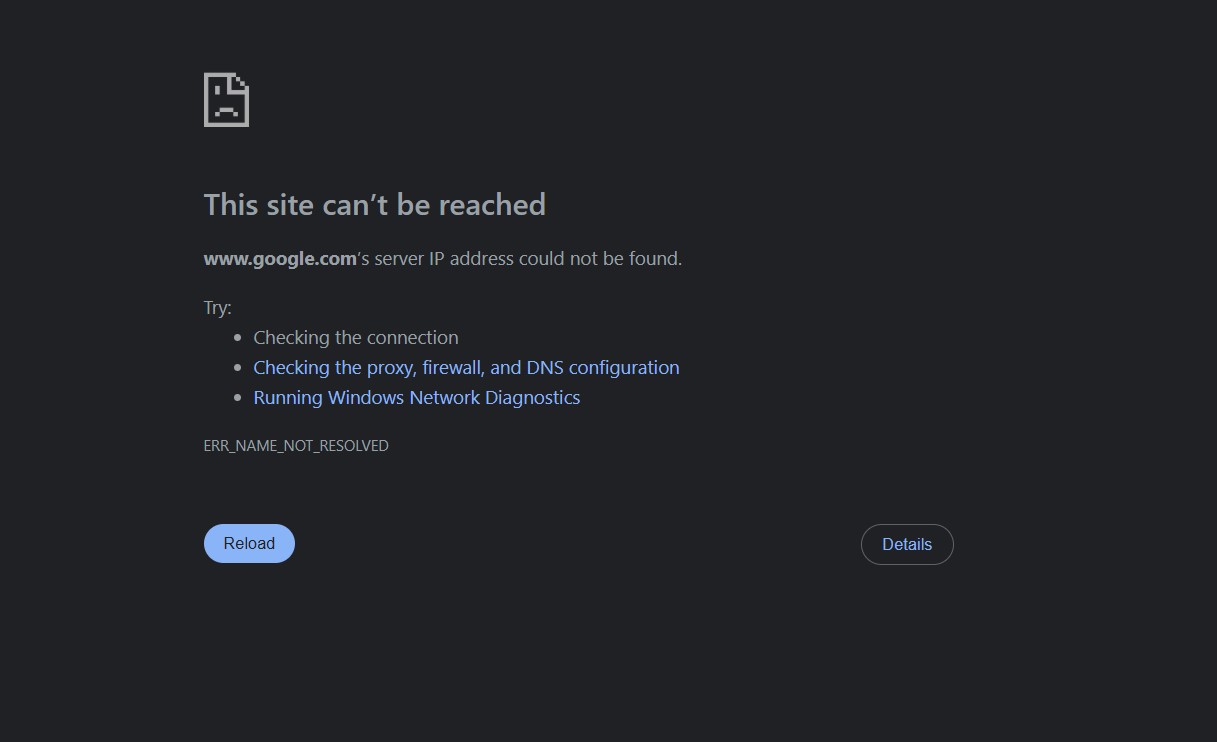Click the word "Running" in the diagnostics link
Image resolution: width=1217 pixels, height=742 pixels.
pyautogui.click(x=287, y=398)
